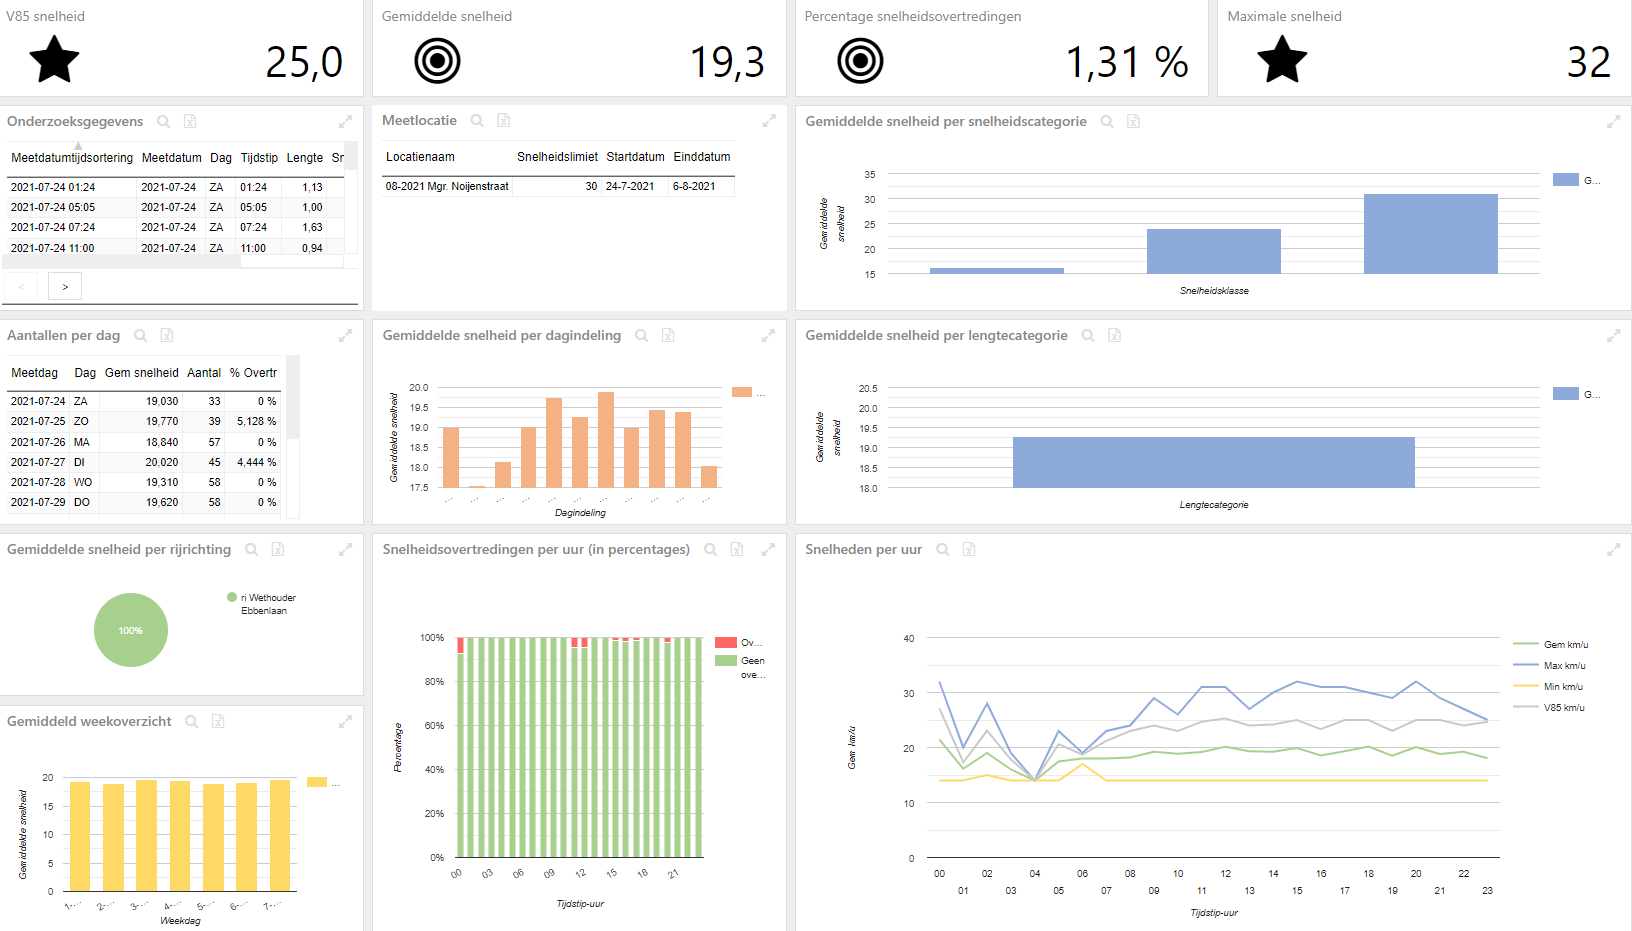Click the export icon of the Snelheden per uur panel
Image resolution: width=1632 pixels, height=931 pixels.
968,549
